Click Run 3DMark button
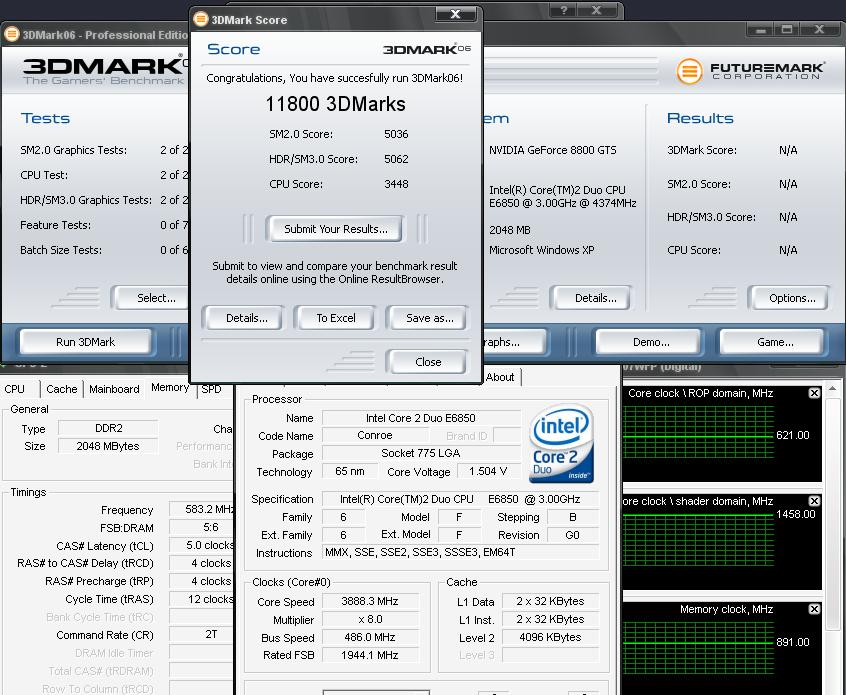This screenshot has height=695, width=846. (x=85, y=342)
